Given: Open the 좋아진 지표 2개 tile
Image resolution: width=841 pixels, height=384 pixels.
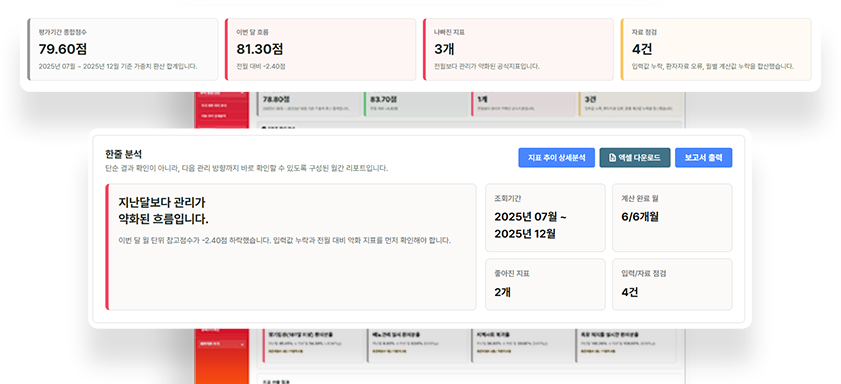Looking at the screenshot, I should [545, 284].
